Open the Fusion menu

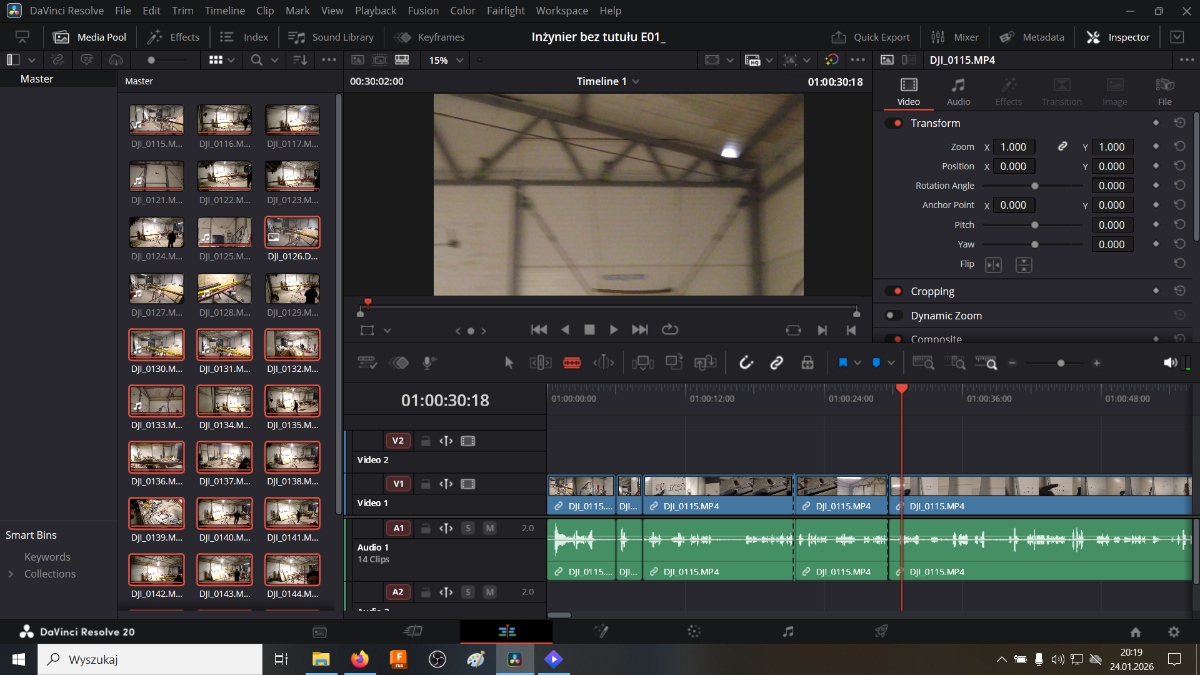click(x=423, y=11)
